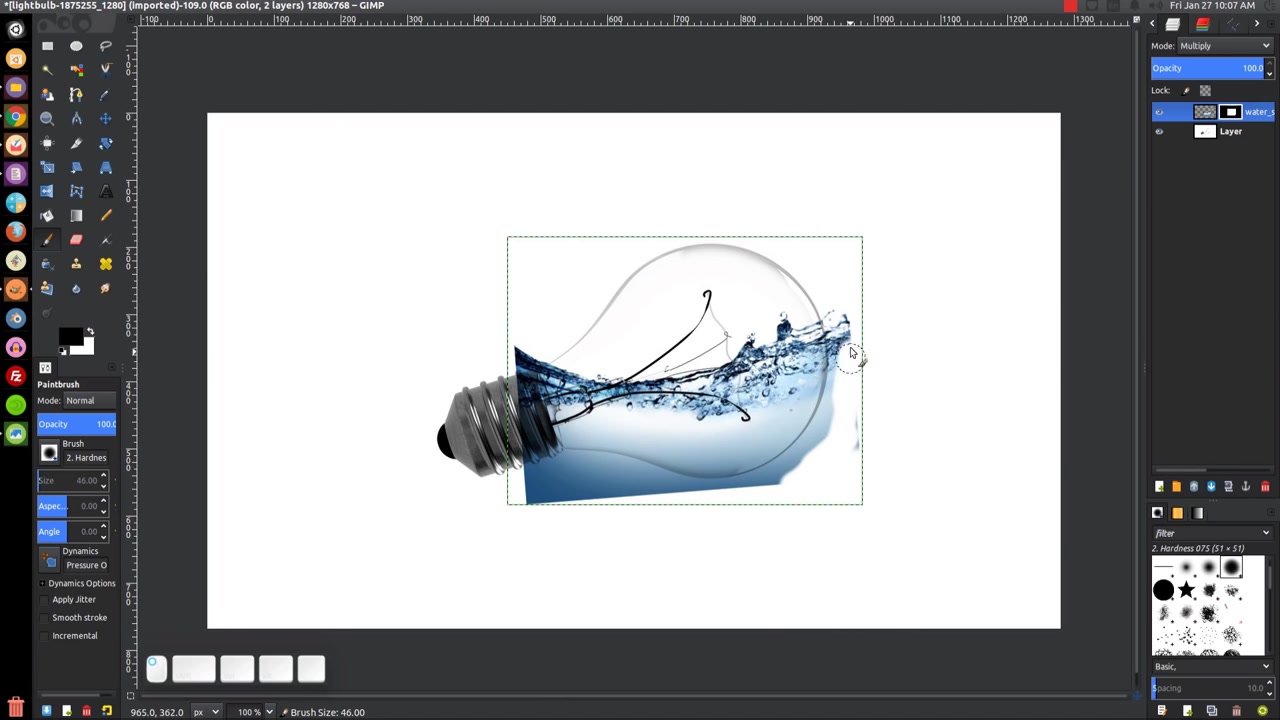Click the black foreground color swatch
This screenshot has width=1280, height=720.
point(69,338)
